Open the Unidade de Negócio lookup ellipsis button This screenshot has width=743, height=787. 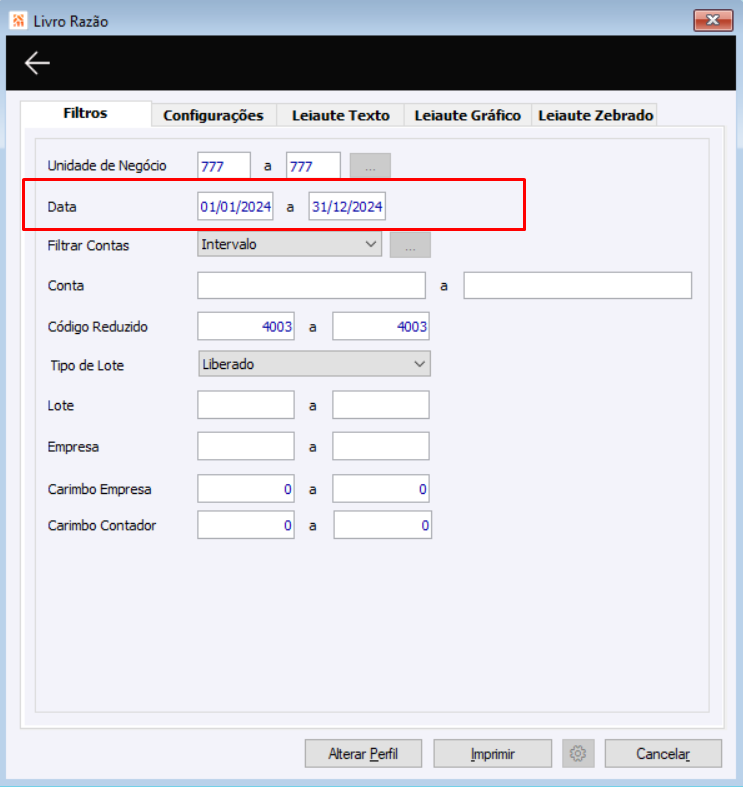click(x=370, y=166)
